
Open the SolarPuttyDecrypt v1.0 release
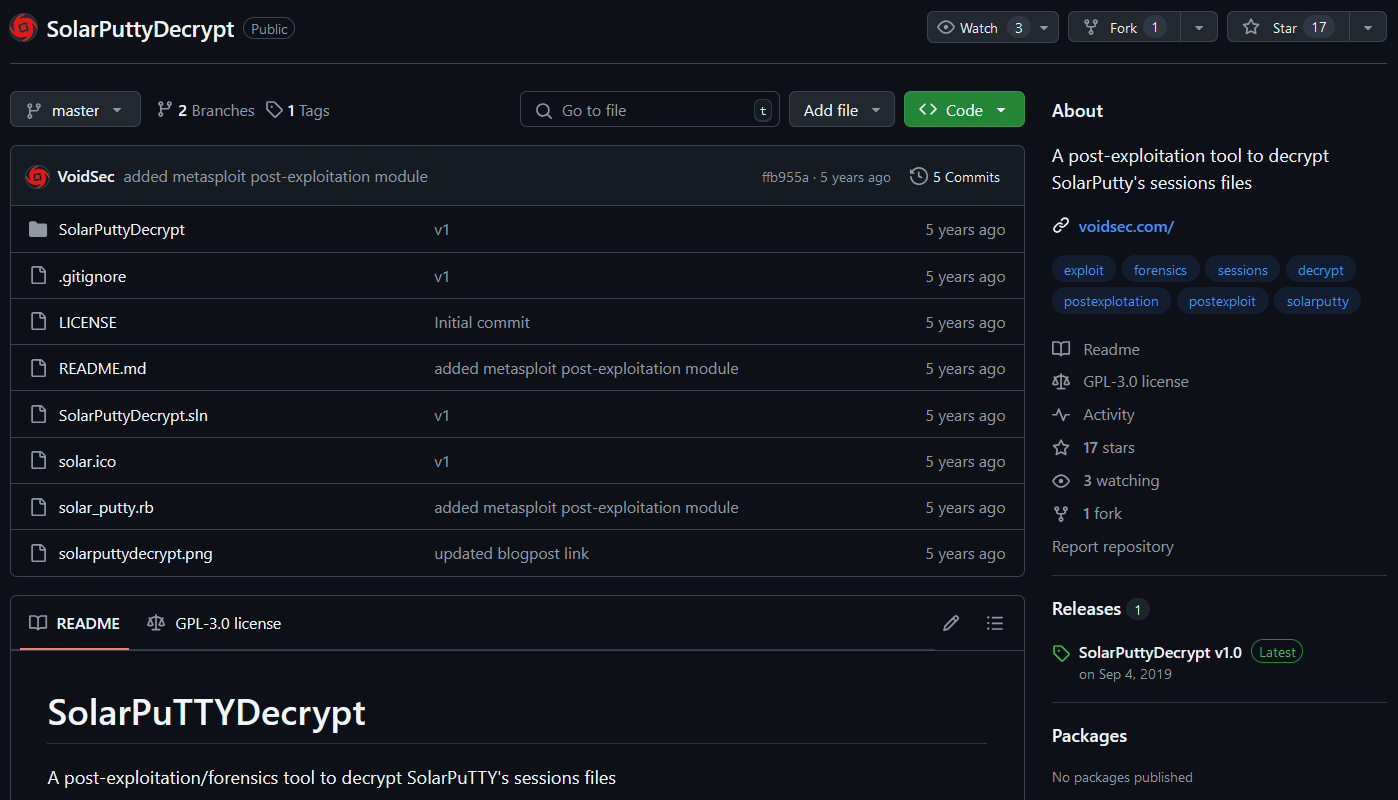click(x=1160, y=652)
